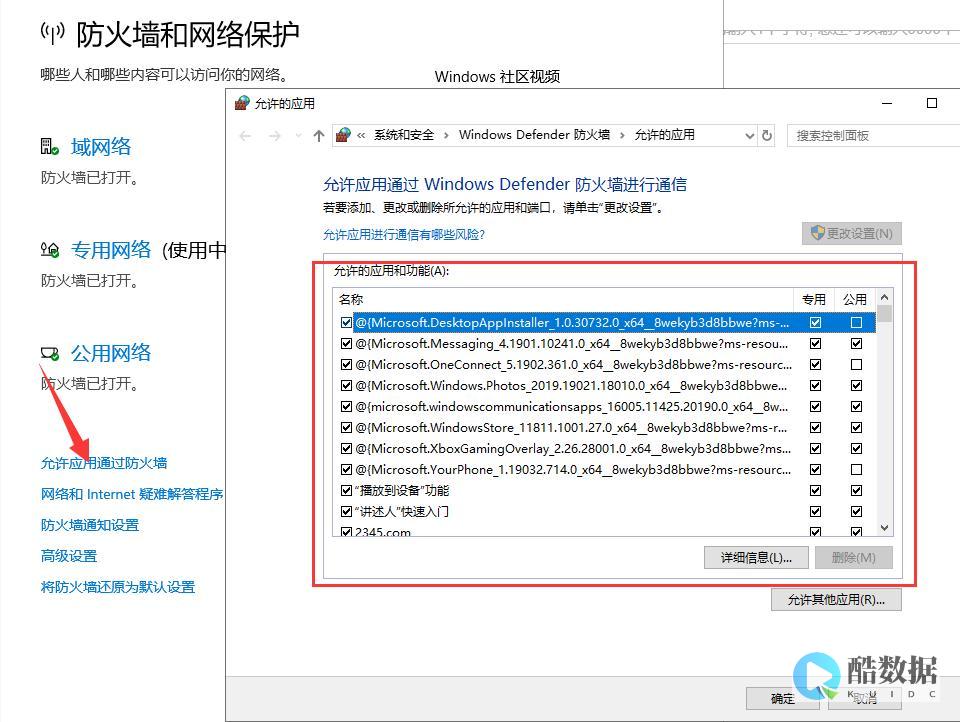Viewport: 960px width, 722px height.
Task: Click the allowed apps window title icon
Action: pyautogui.click(x=242, y=103)
